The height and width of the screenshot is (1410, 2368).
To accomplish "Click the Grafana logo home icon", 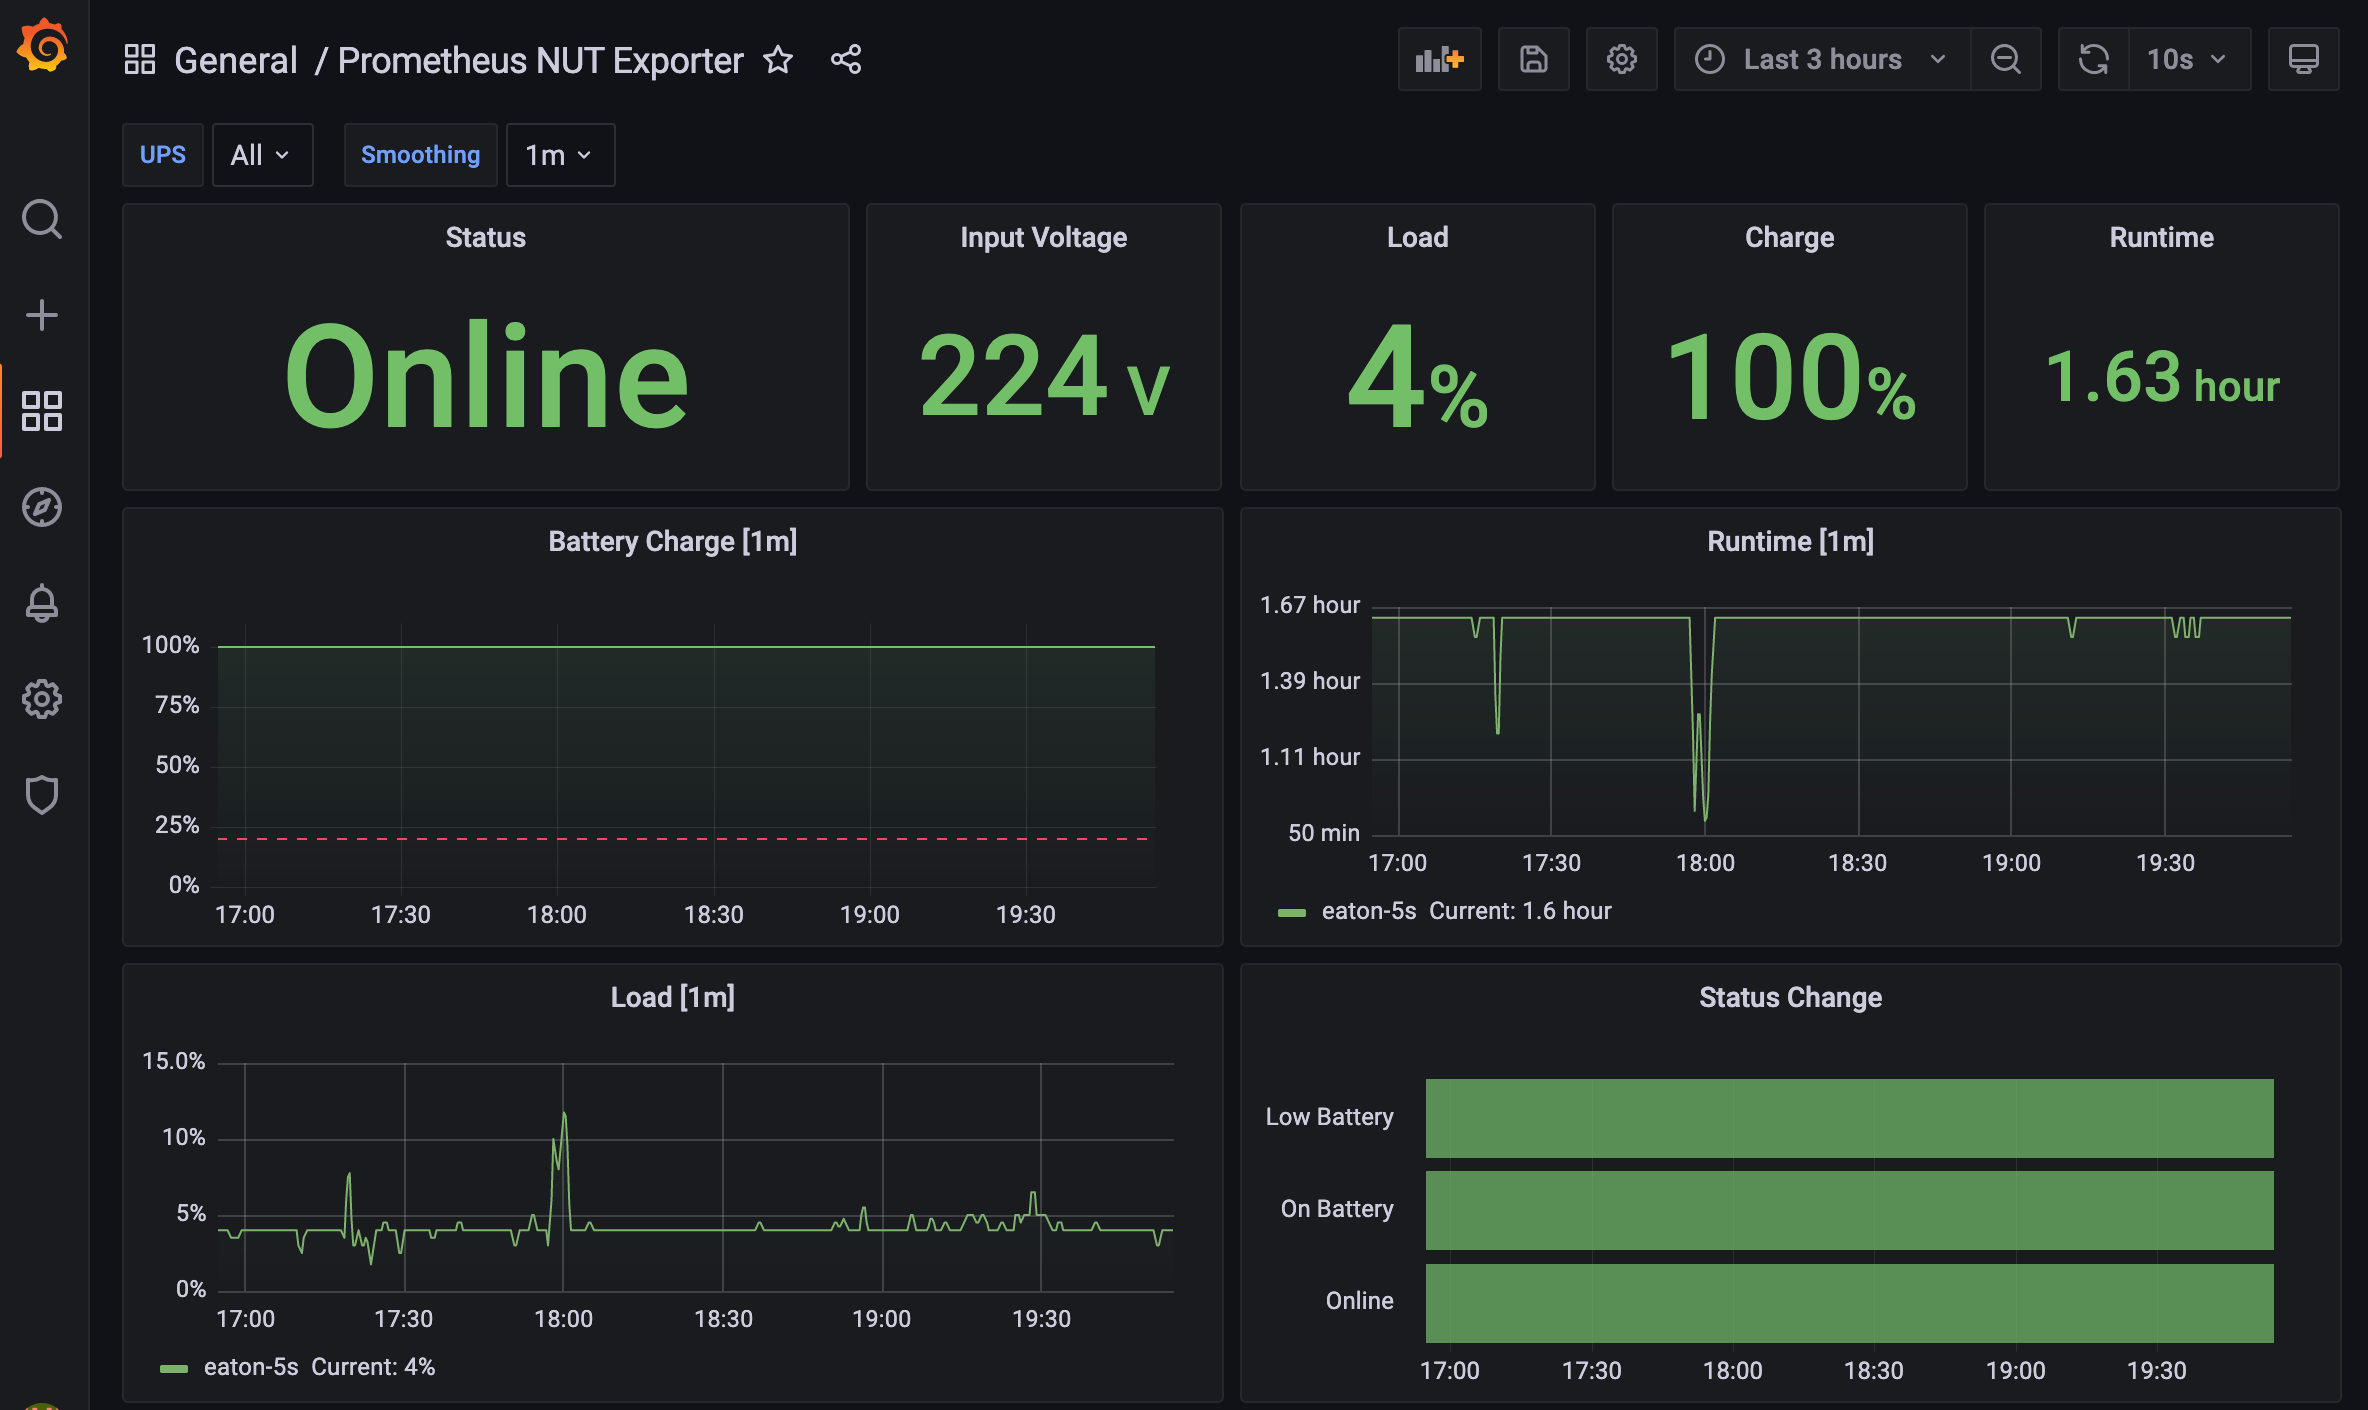I will [x=43, y=47].
